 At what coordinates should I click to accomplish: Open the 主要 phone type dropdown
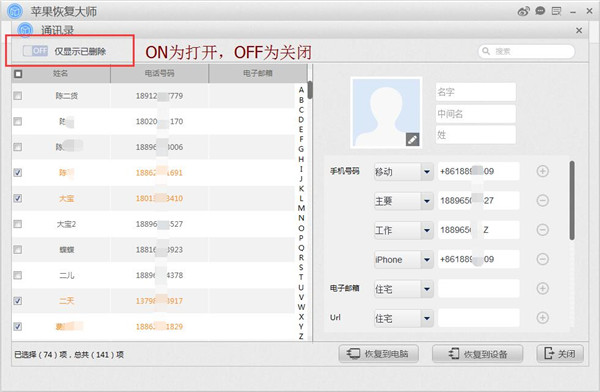[x=404, y=201]
